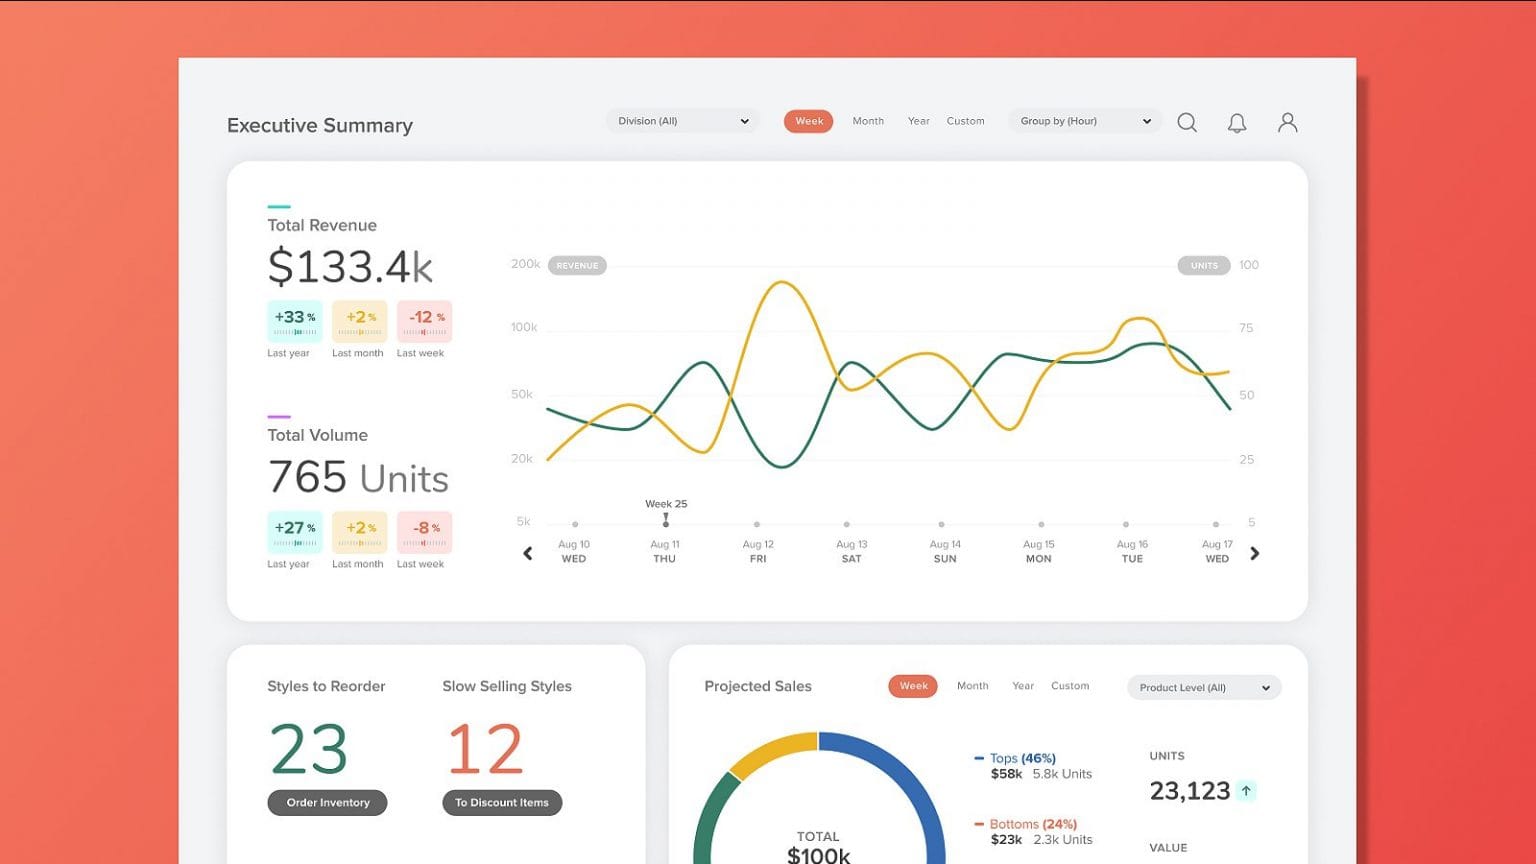Open the Division (All) dropdown
This screenshot has width=1536, height=864.
(681, 120)
